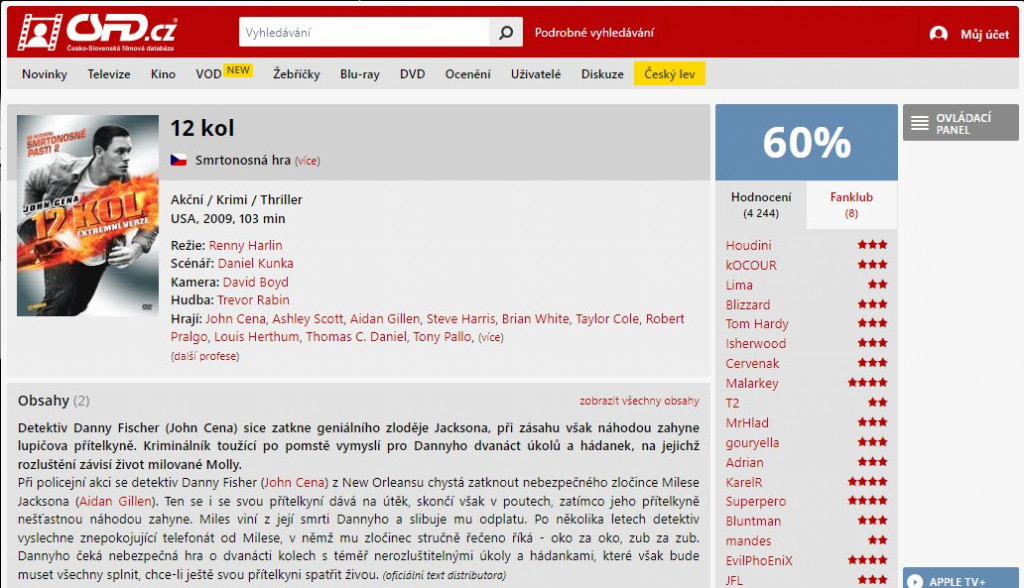Click the Apple TV+ play icon
The height and width of the screenshot is (588, 1024).
pos(915,581)
